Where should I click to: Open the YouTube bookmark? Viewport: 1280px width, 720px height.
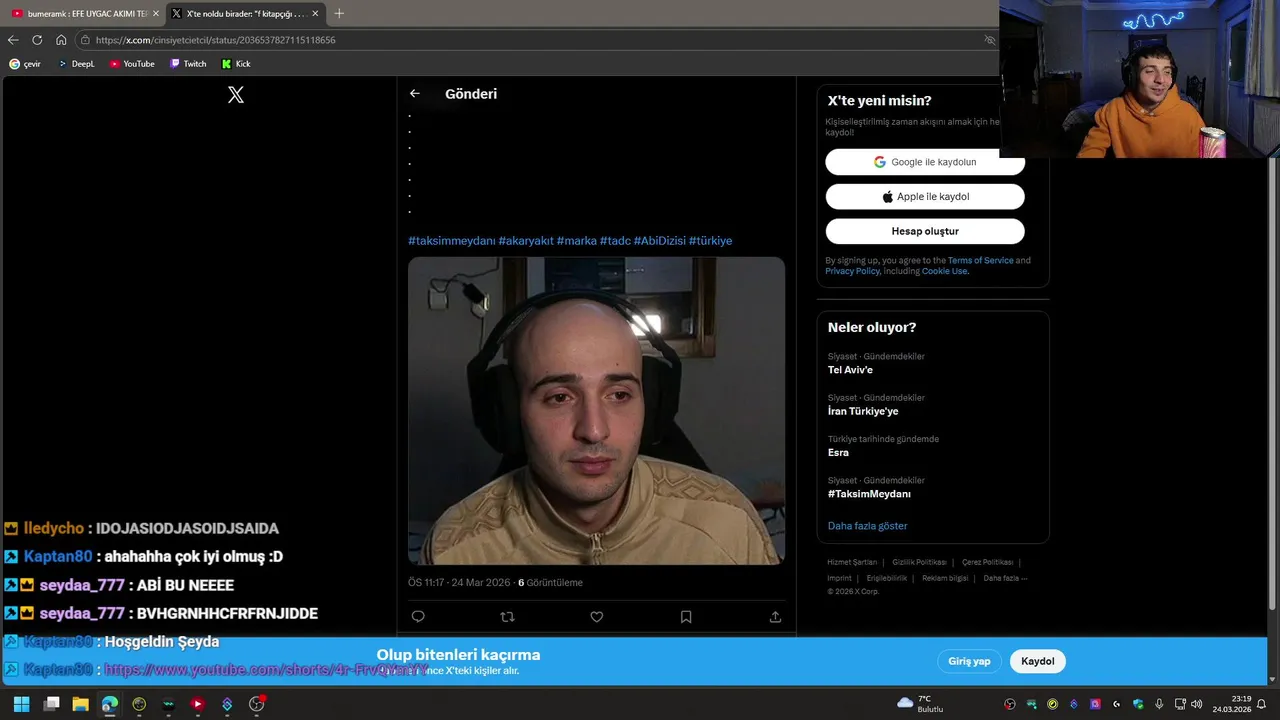point(132,64)
